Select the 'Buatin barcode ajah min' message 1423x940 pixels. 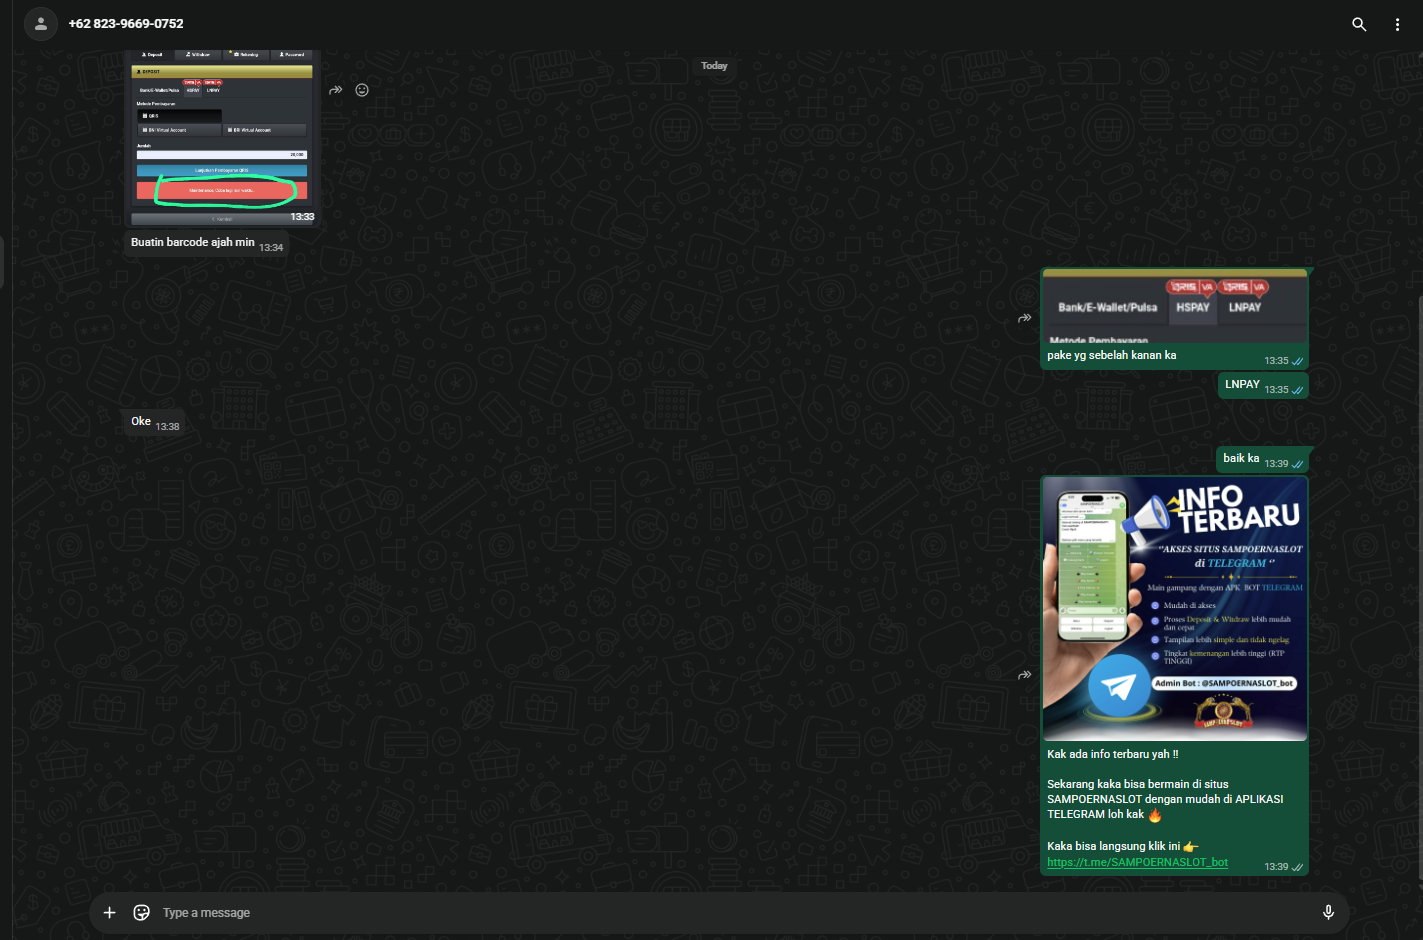(x=206, y=243)
